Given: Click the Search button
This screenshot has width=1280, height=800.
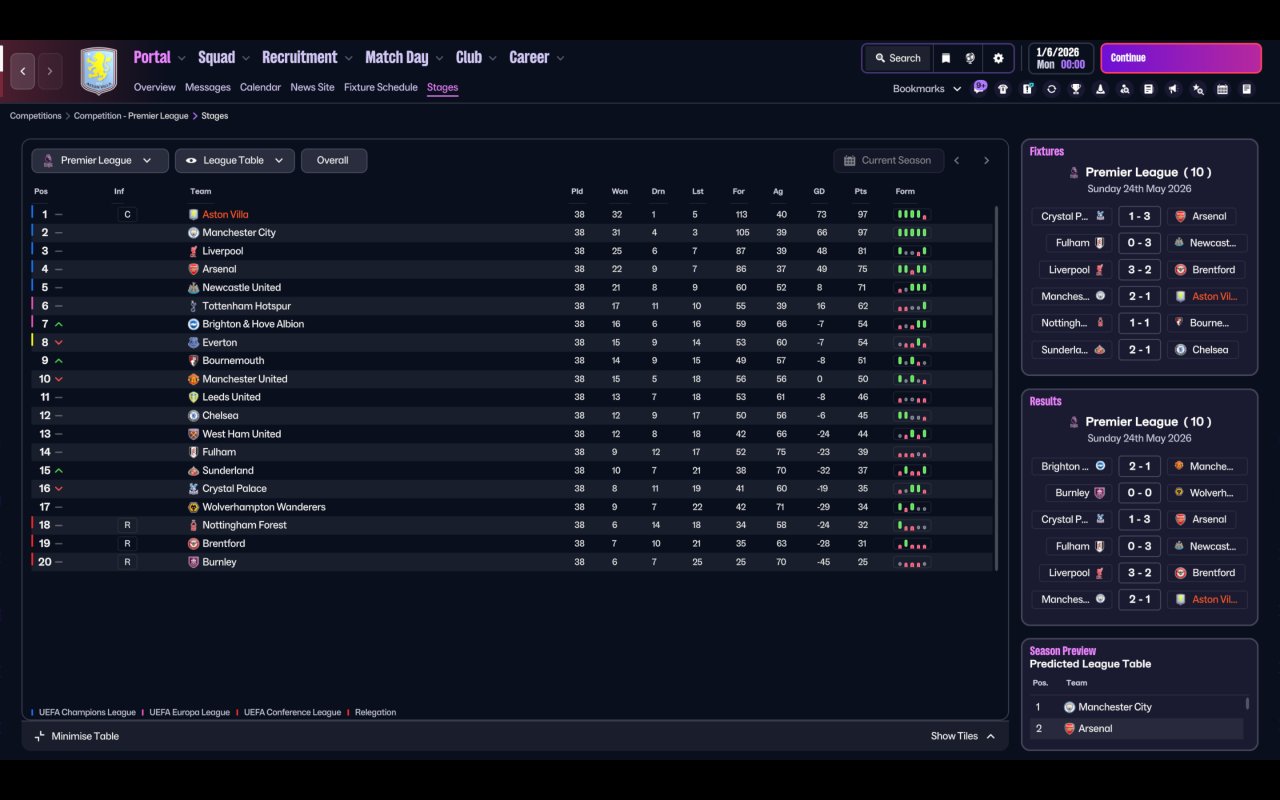Looking at the screenshot, I should (x=897, y=58).
